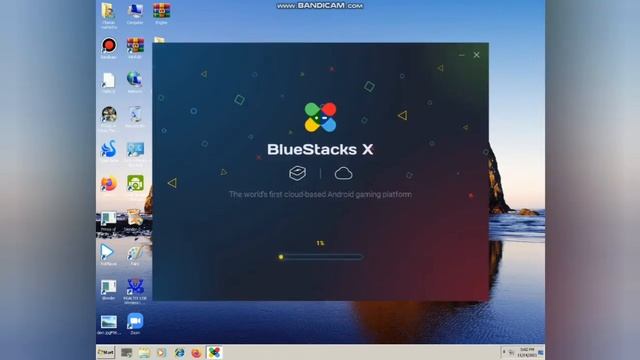Viewport: 640px width, 360px height.
Task: Open the Start menu button
Action: 106,352
